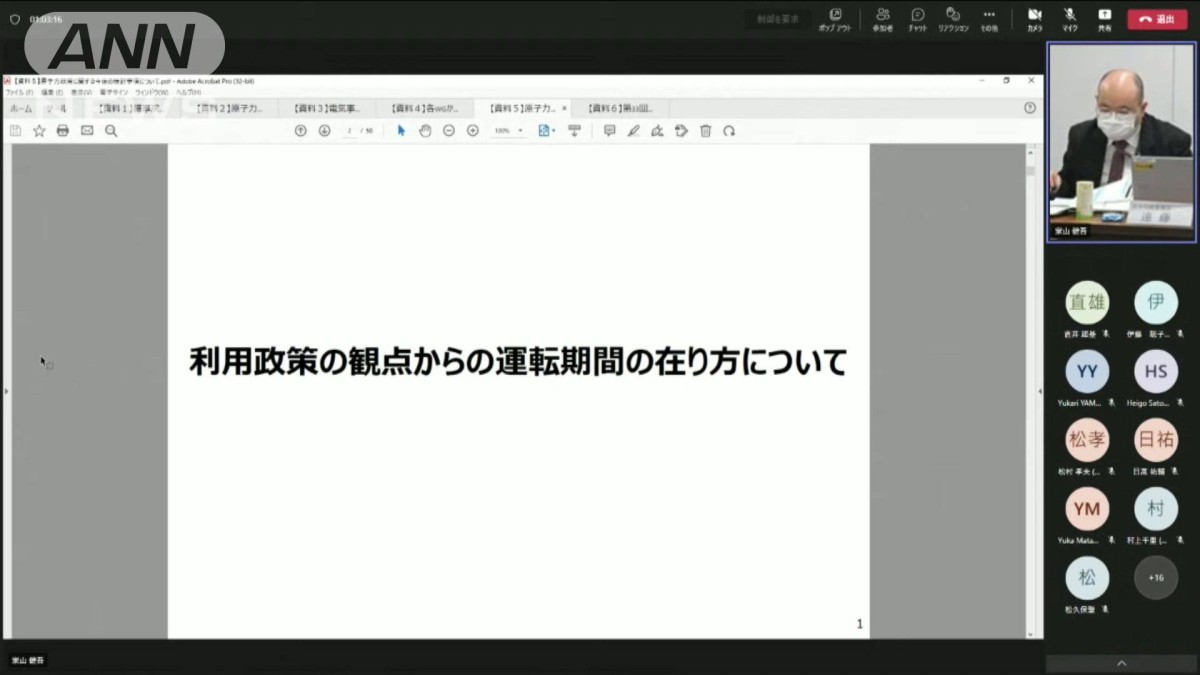Click the Acrobat vertical scrollbar

[x=1031, y=400]
